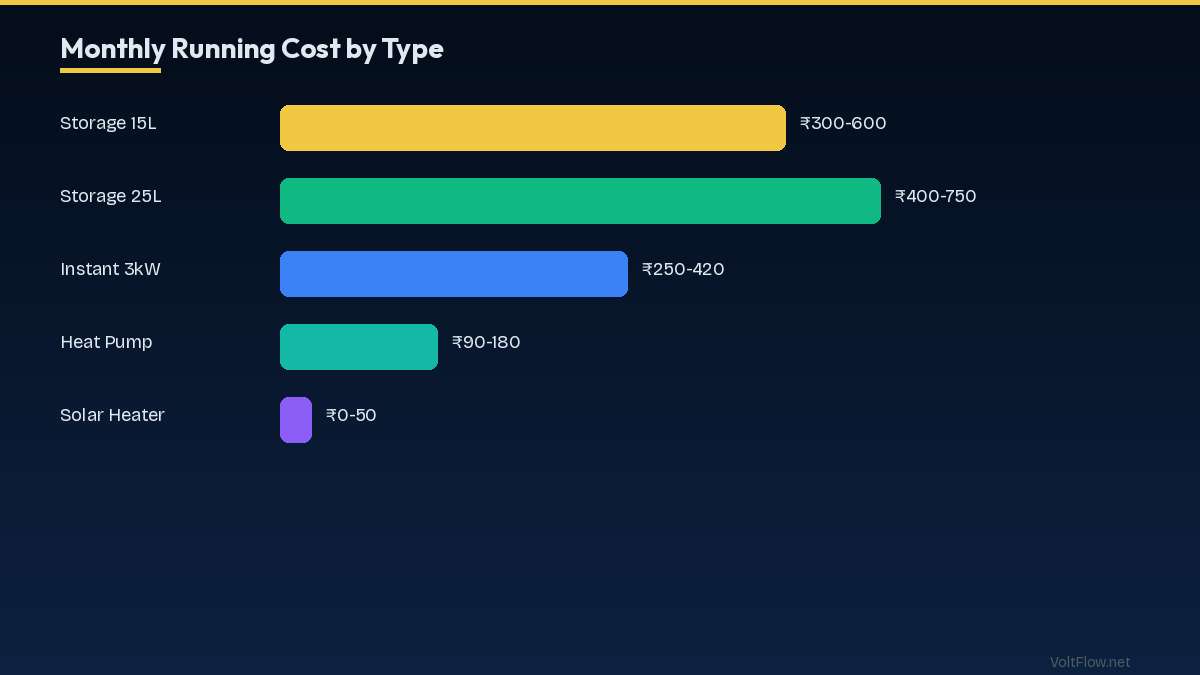The width and height of the screenshot is (1200, 675).
Task: Select the 'Instant 3kW' row label
Action: tap(110, 270)
